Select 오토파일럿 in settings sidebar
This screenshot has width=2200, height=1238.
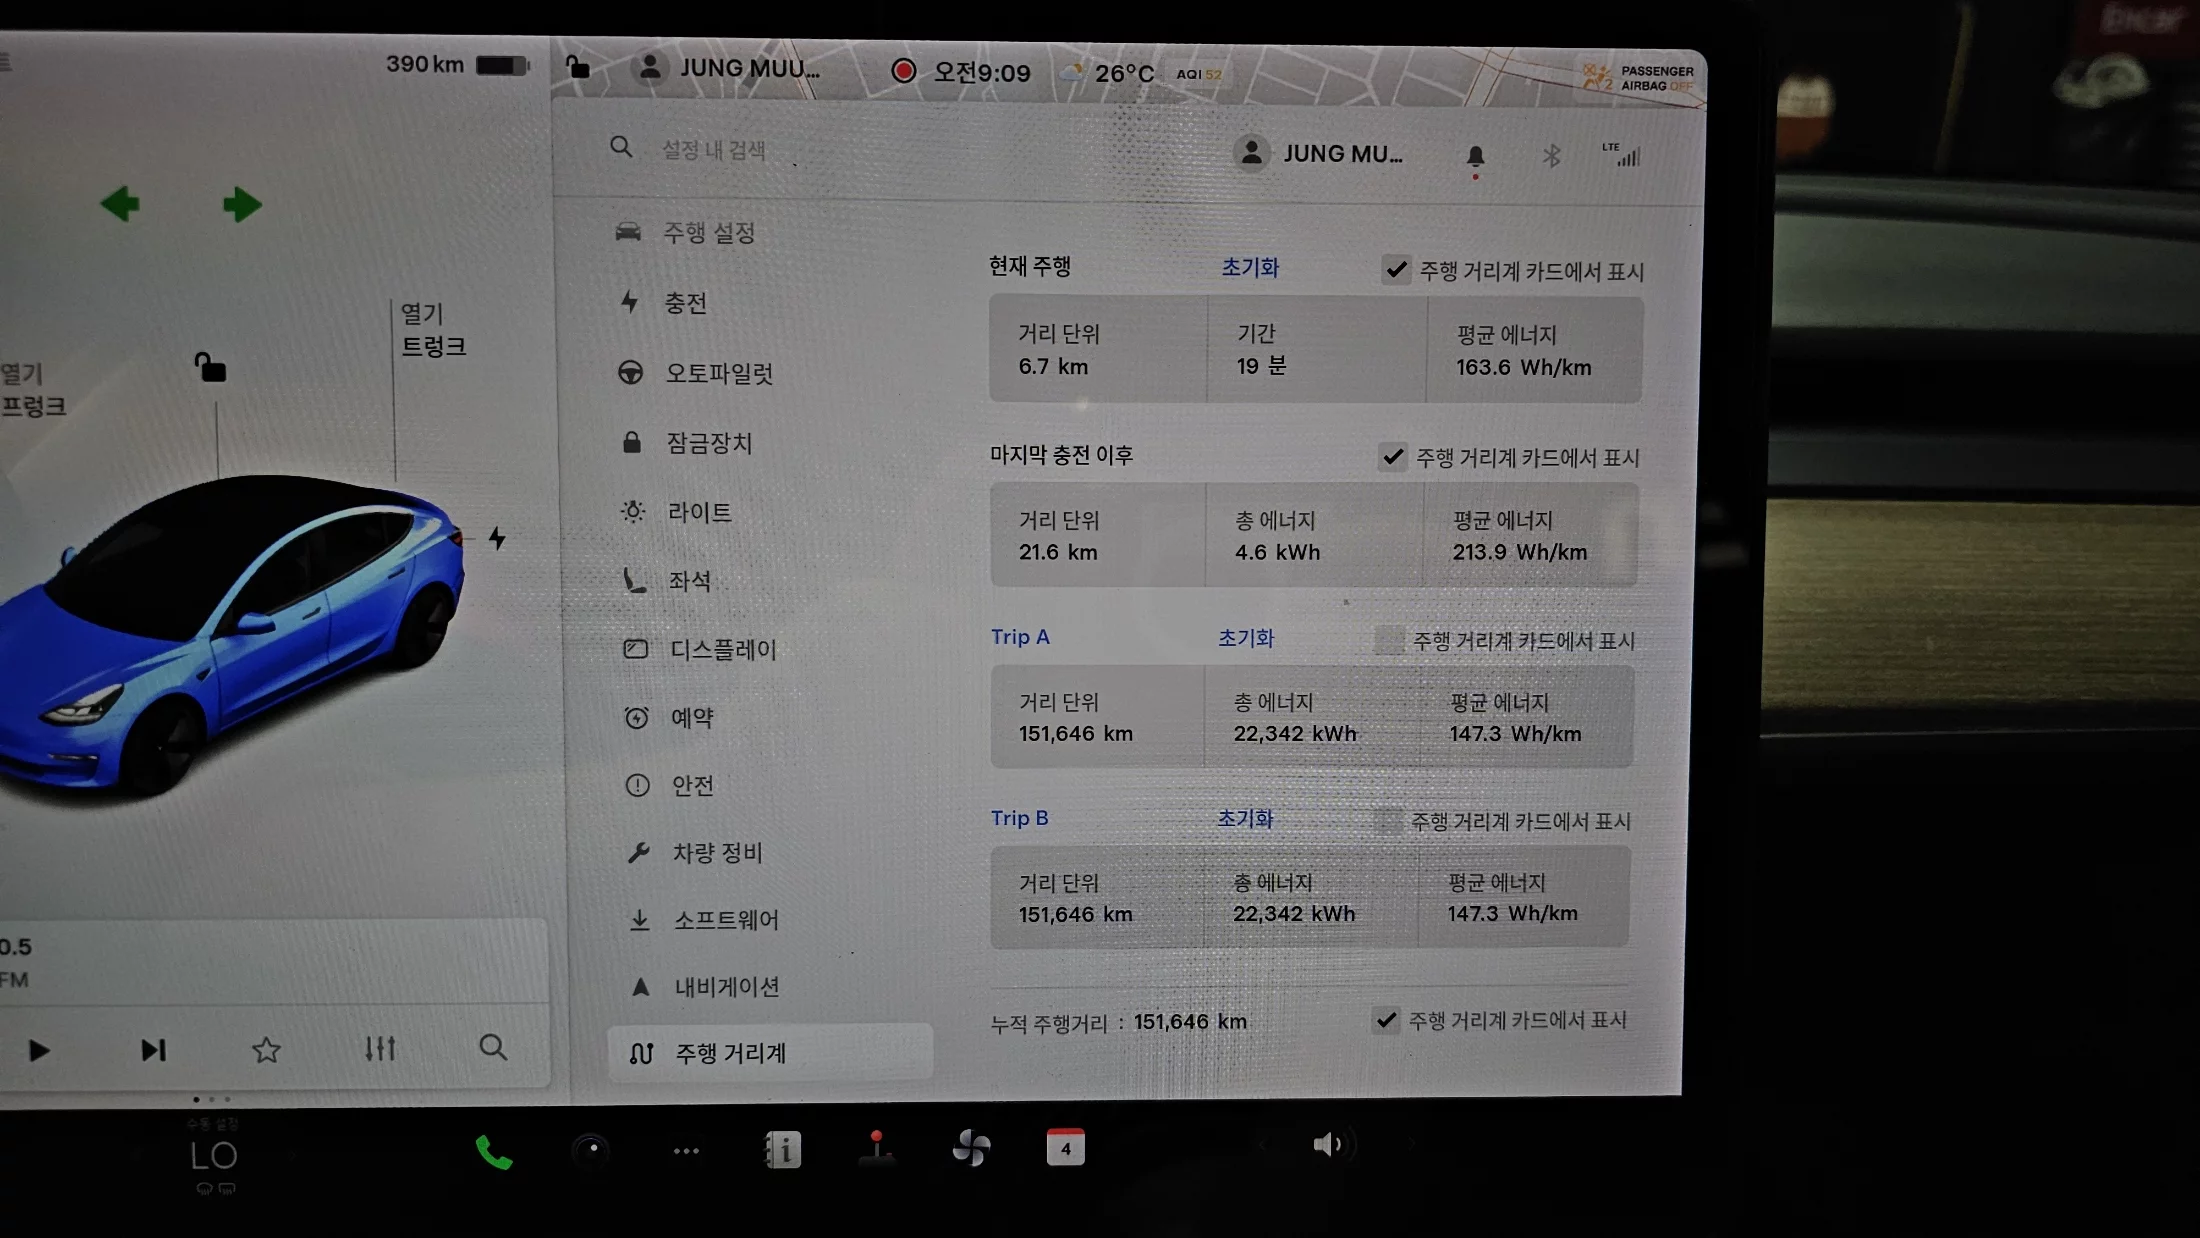719,373
